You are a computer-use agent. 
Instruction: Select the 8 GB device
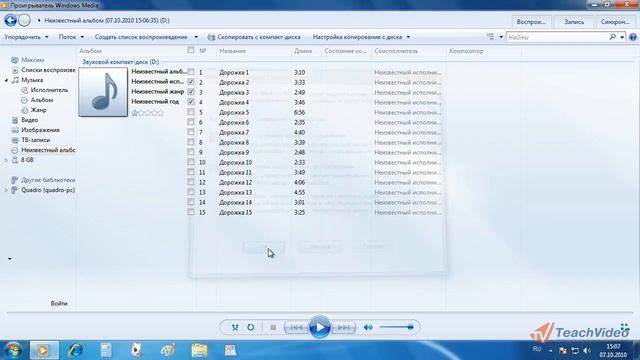click(27, 160)
